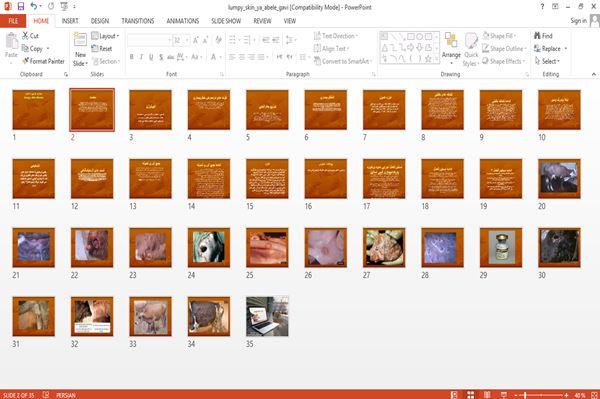Screen dimensions: 600x399
Task: Switch to the DESIGN tab
Action: (x=100, y=21)
